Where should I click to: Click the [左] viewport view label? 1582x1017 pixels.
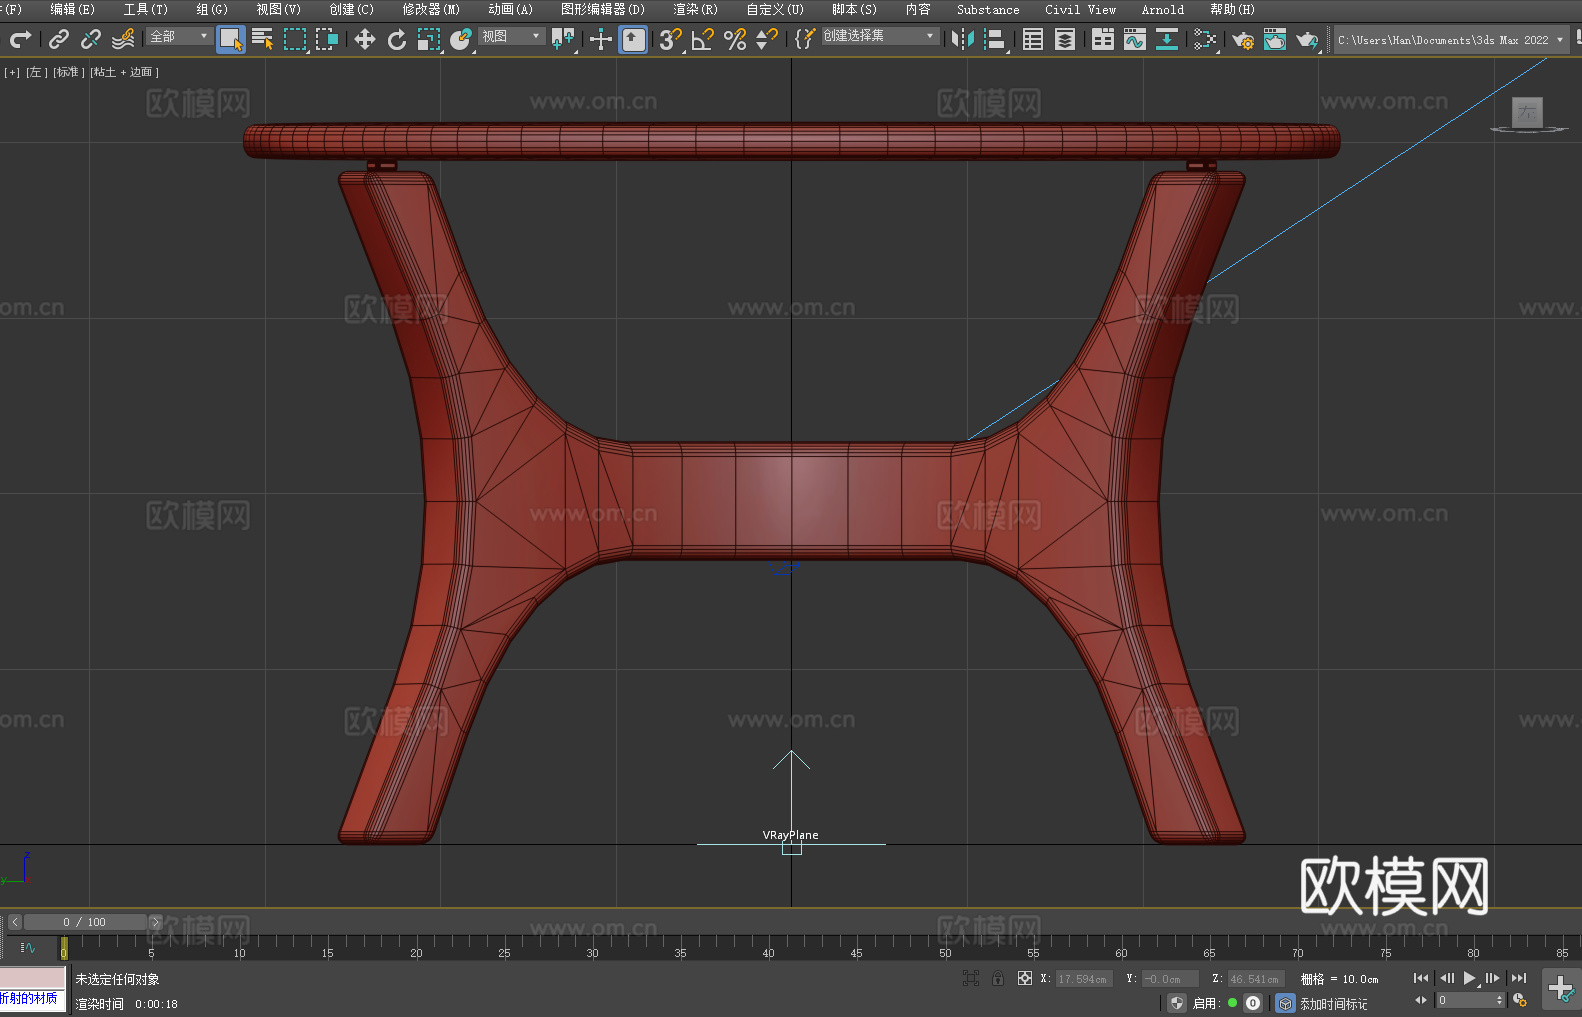(x=35, y=72)
